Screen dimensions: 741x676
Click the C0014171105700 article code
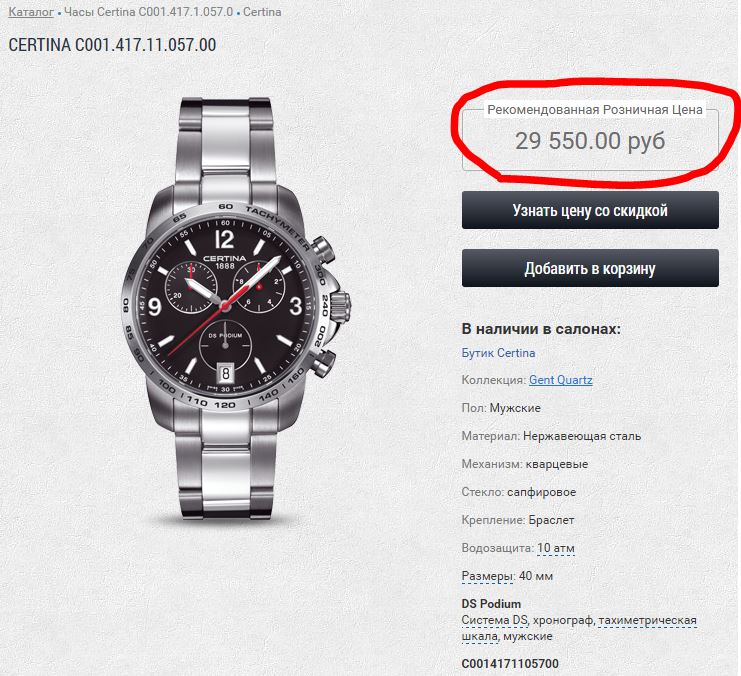pyautogui.click(x=510, y=664)
